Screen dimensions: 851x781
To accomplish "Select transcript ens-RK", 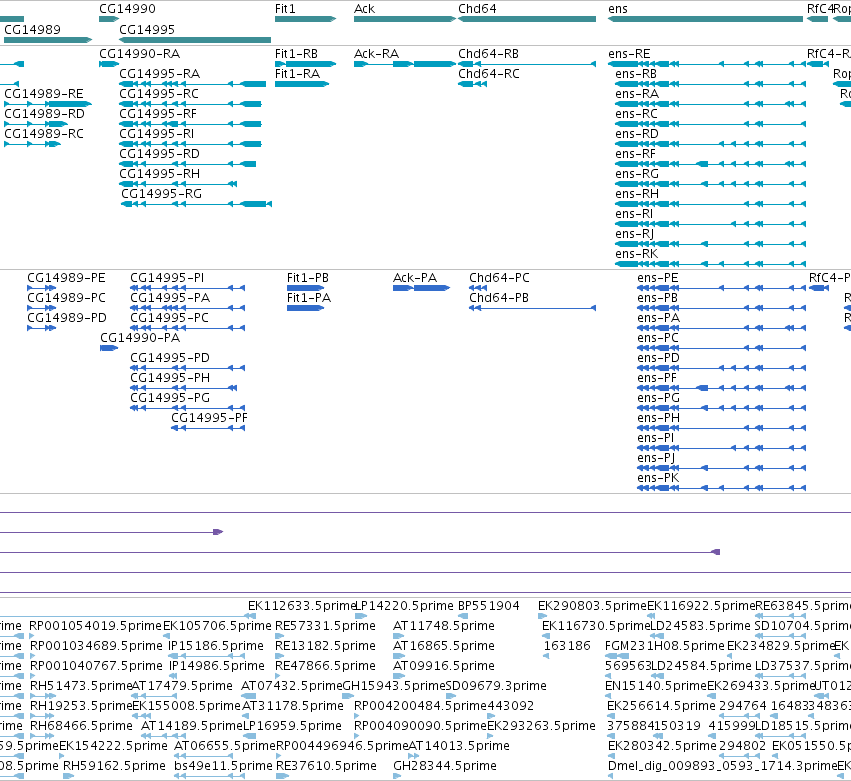I will tap(637, 254).
